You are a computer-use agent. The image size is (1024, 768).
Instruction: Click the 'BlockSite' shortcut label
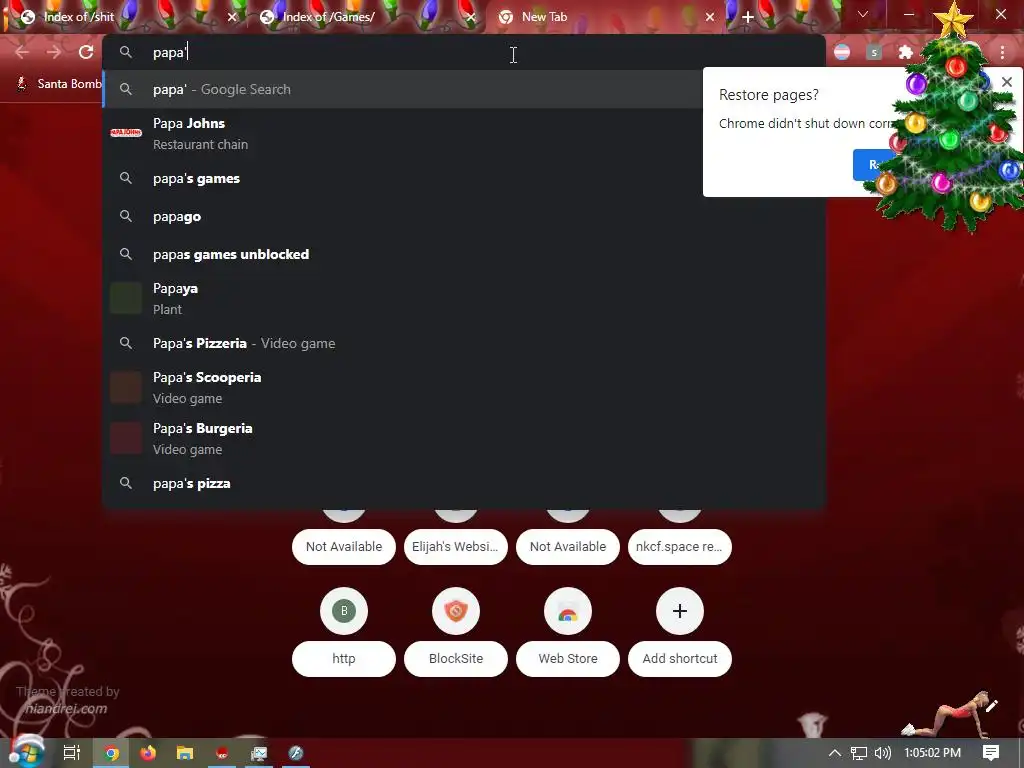pos(456,658)
